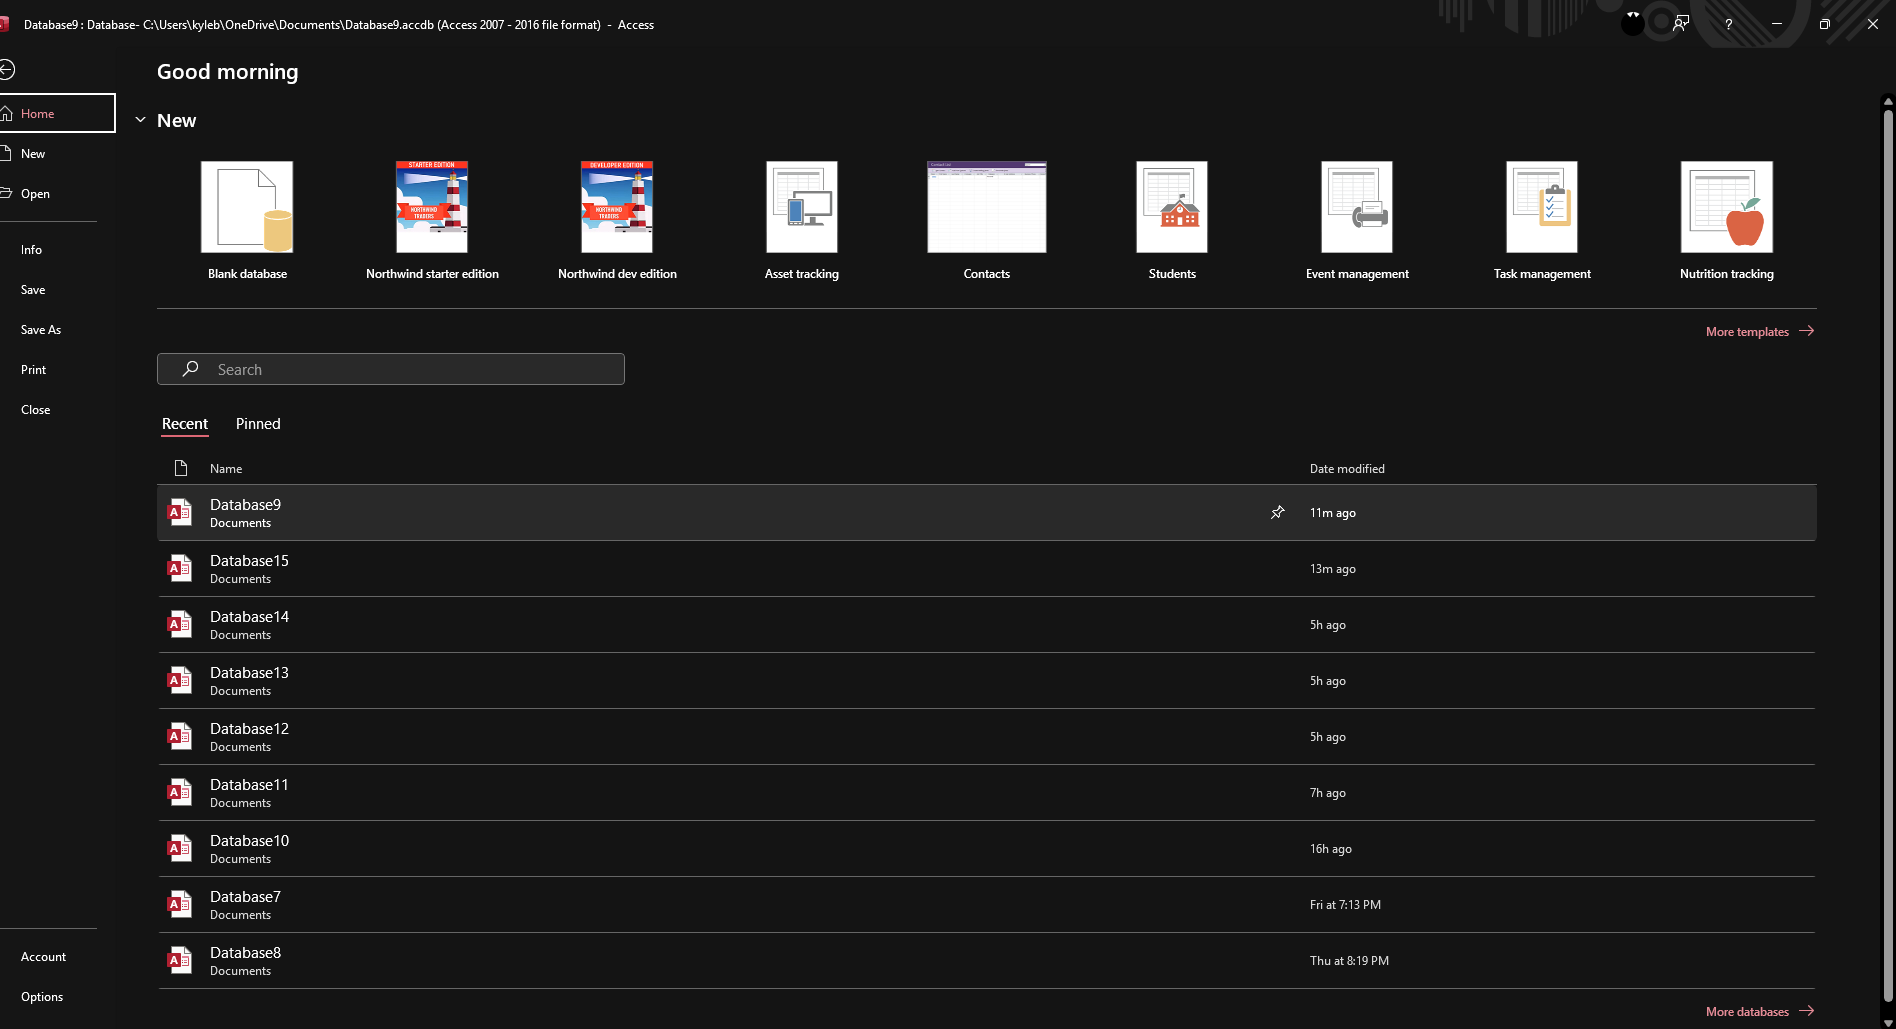The width and height of the screenshot is (1896, 1029).
Task: Click the Access file icon for Database15
Action: [x=180, y=569]
